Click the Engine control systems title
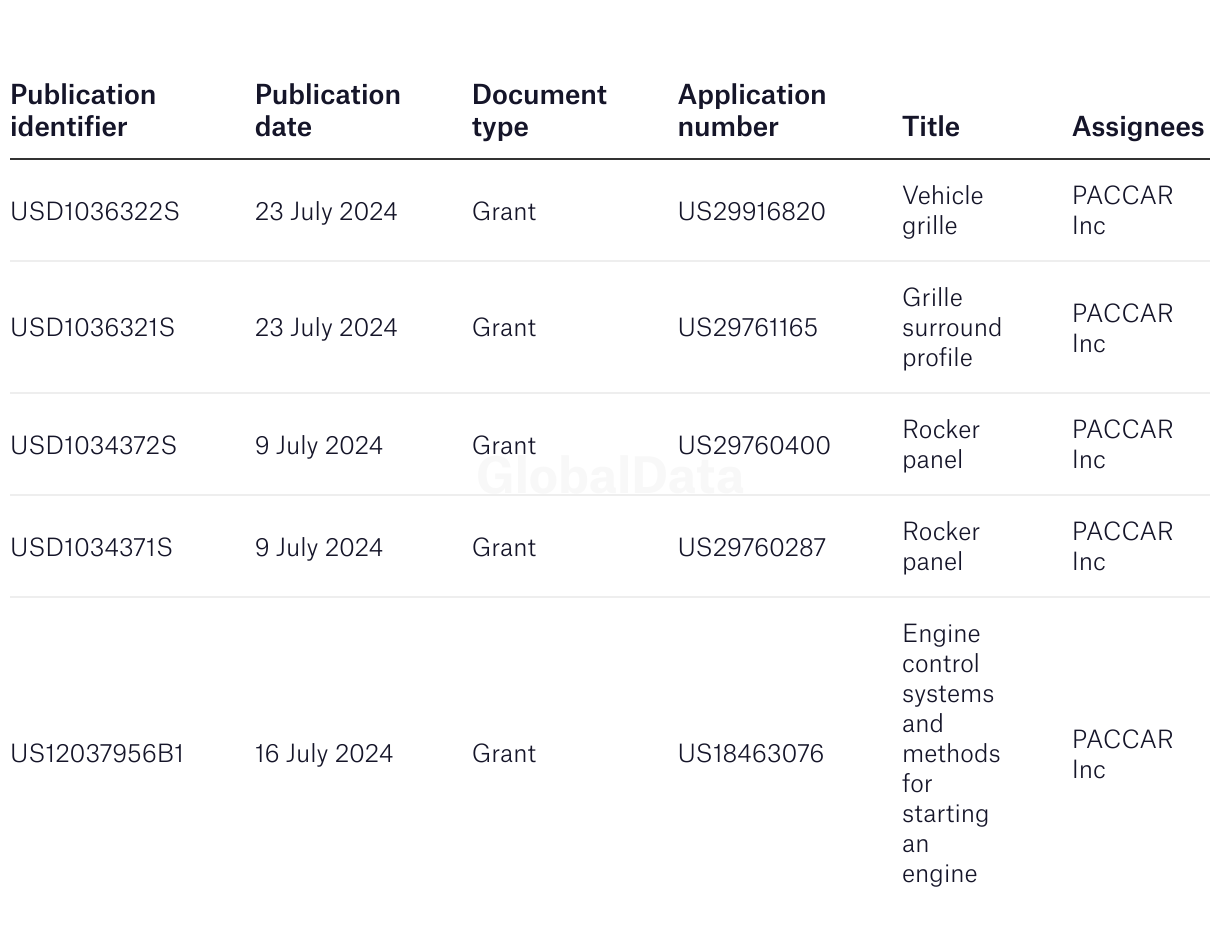 (x=950, y=754)
